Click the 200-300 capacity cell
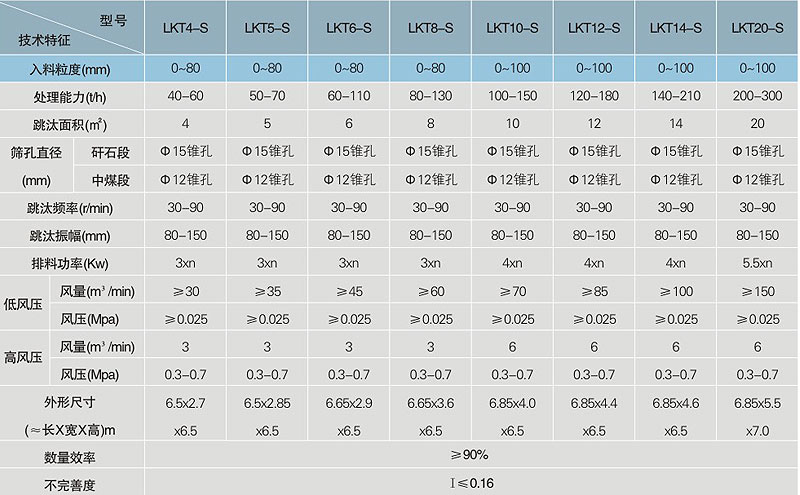 coord(757,96)
